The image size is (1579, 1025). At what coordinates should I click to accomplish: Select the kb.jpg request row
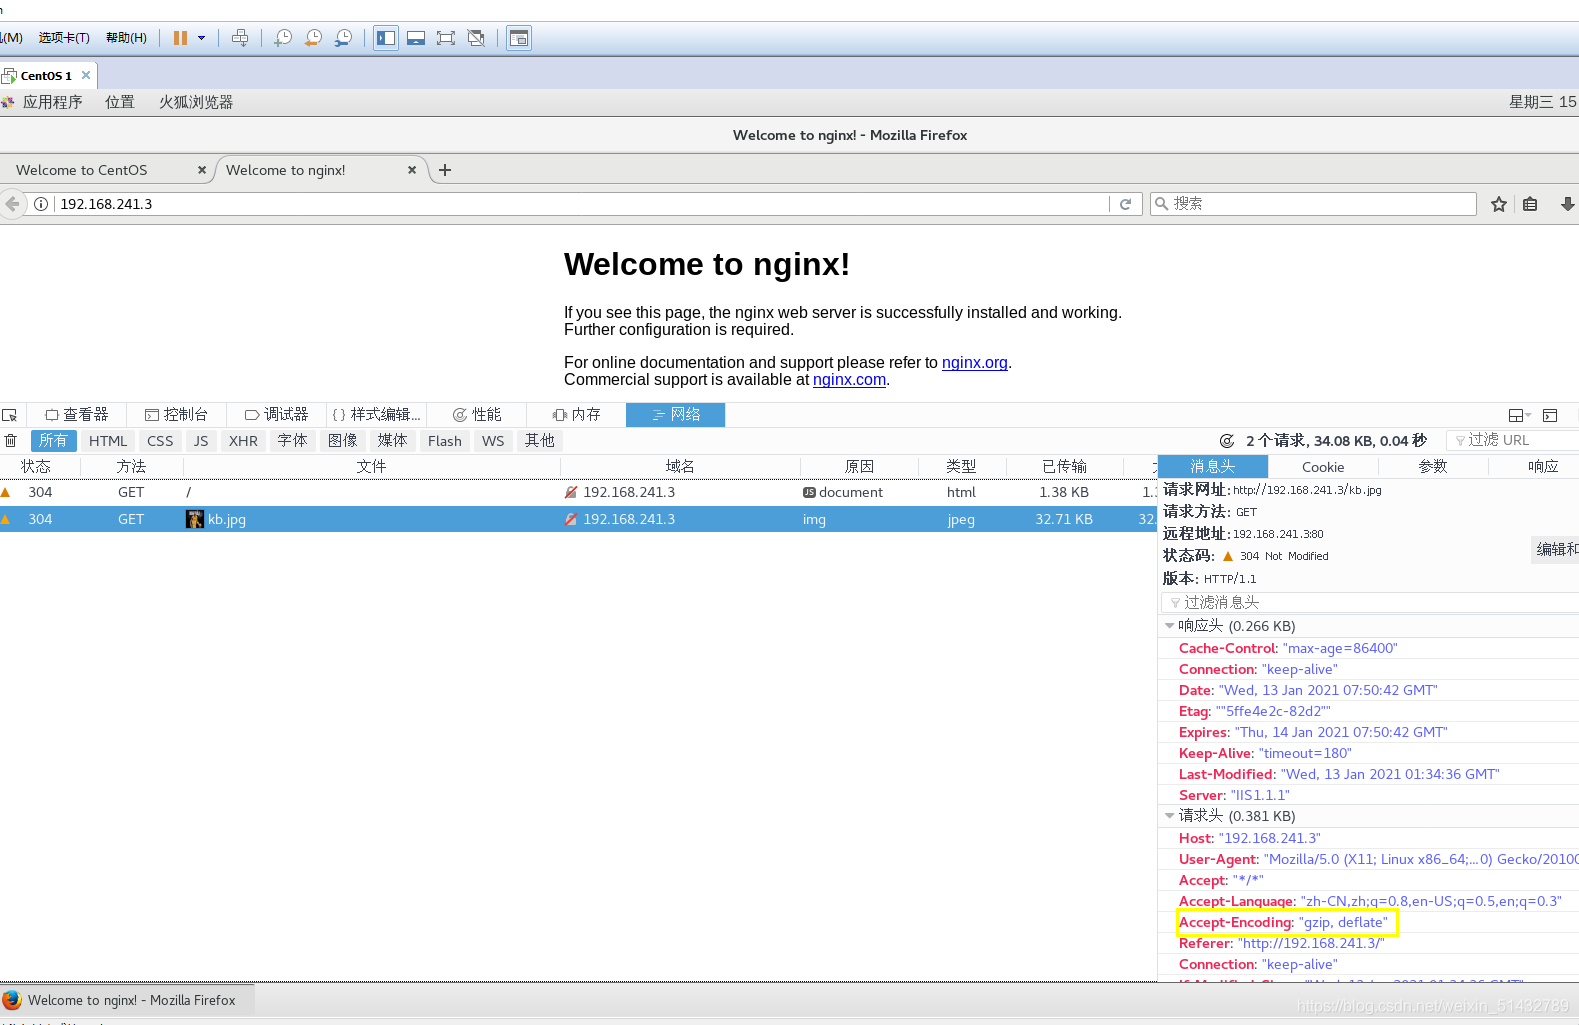tap(578, 519)
